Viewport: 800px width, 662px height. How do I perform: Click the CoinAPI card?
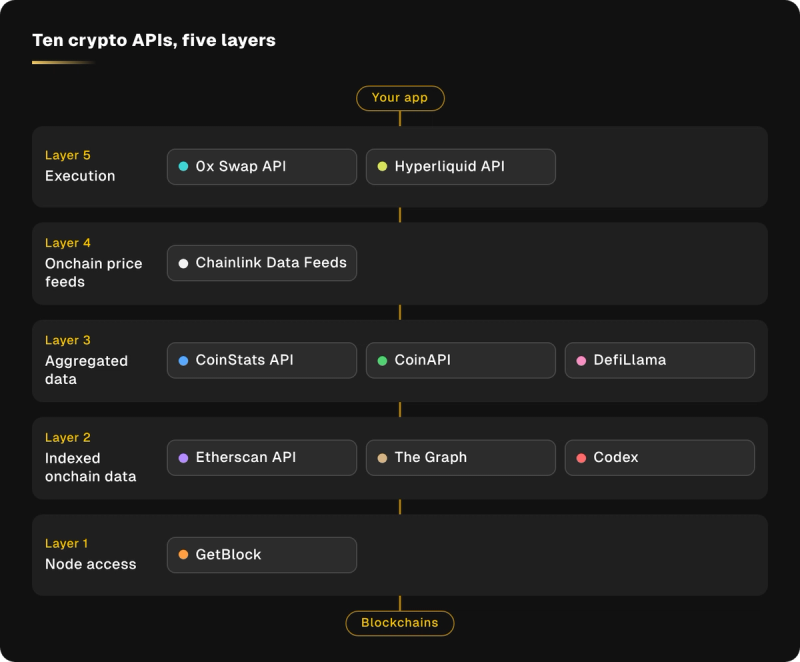(x=461, y=360)
